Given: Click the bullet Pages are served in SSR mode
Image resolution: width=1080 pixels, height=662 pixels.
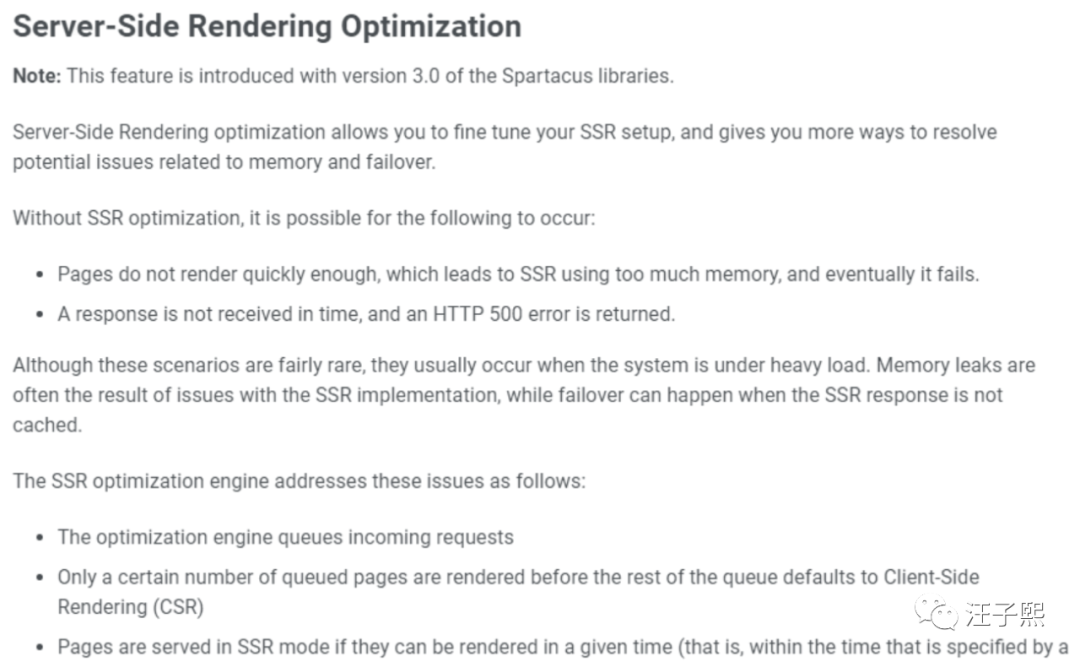Looking at the screenshot, I should 563,647.
